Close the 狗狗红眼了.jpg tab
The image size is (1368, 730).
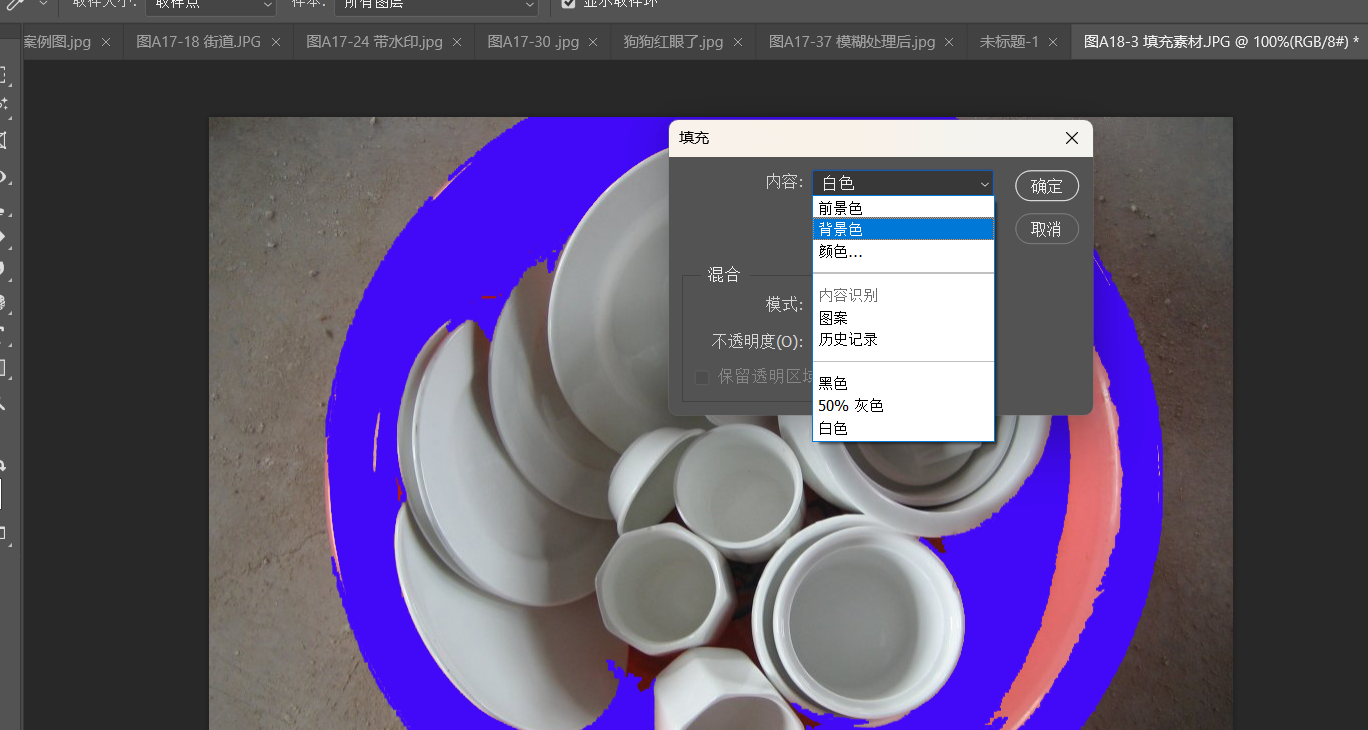[x=738, y=42]
